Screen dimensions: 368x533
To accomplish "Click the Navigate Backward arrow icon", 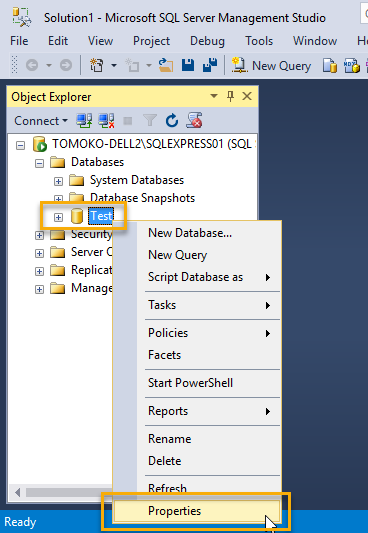I will click(32, 65).
